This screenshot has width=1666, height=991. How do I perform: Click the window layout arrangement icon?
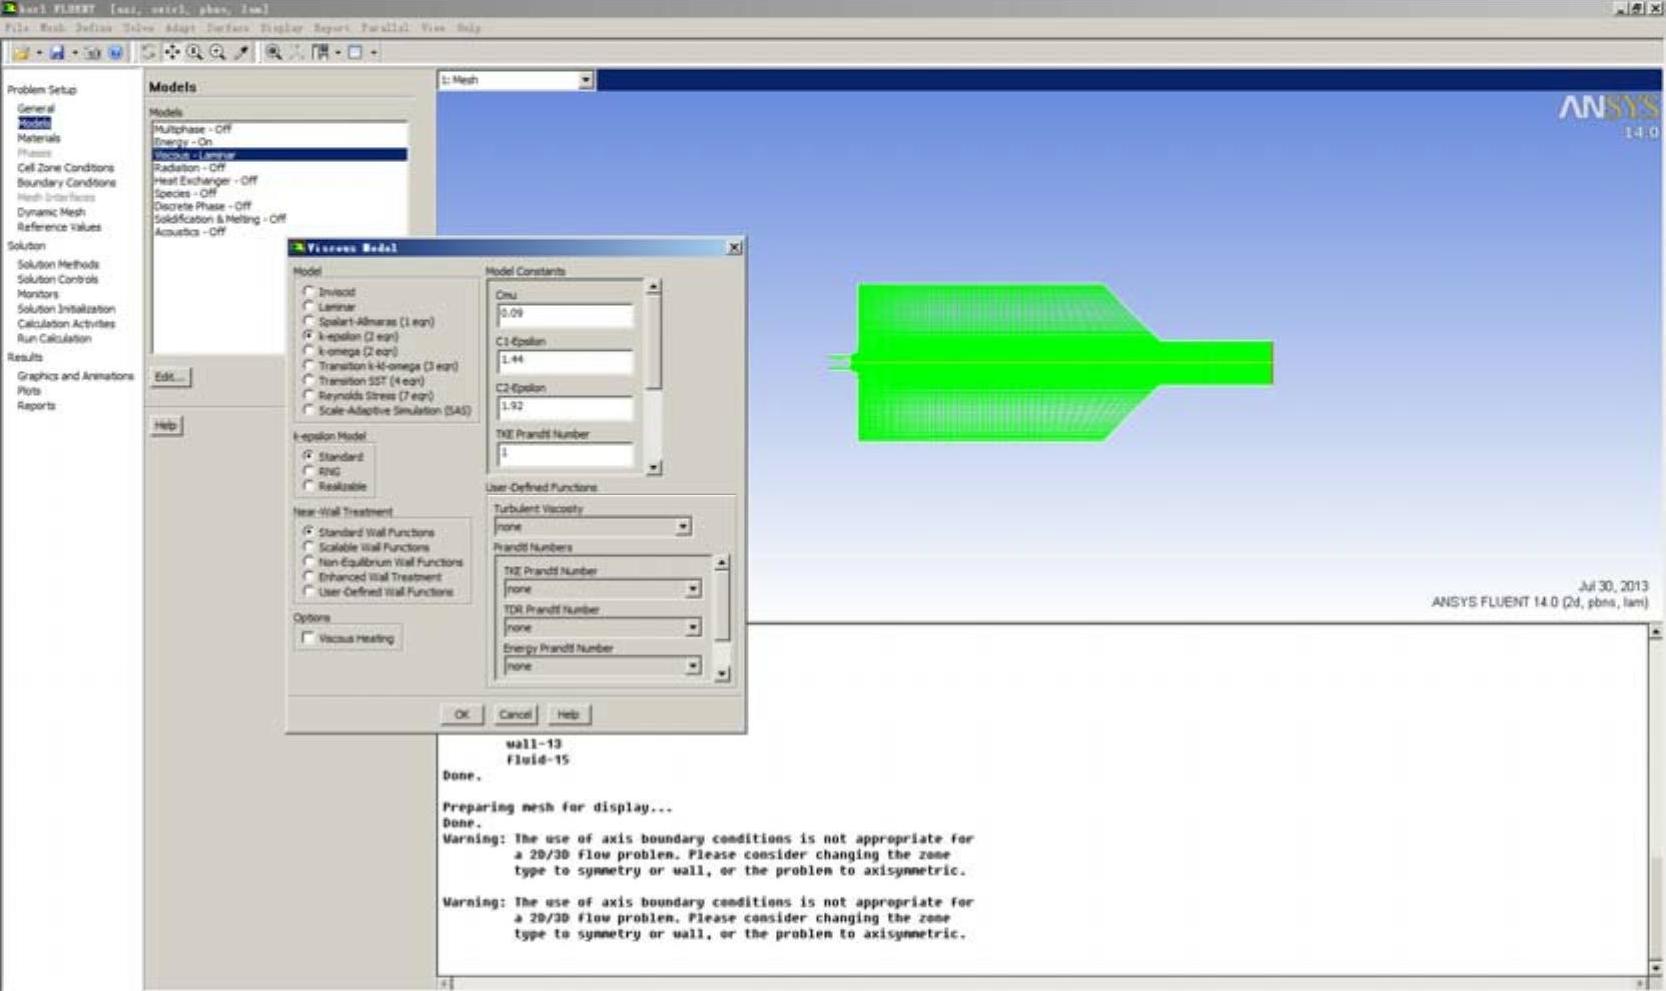pyautogui.click(x=321, y=52)
